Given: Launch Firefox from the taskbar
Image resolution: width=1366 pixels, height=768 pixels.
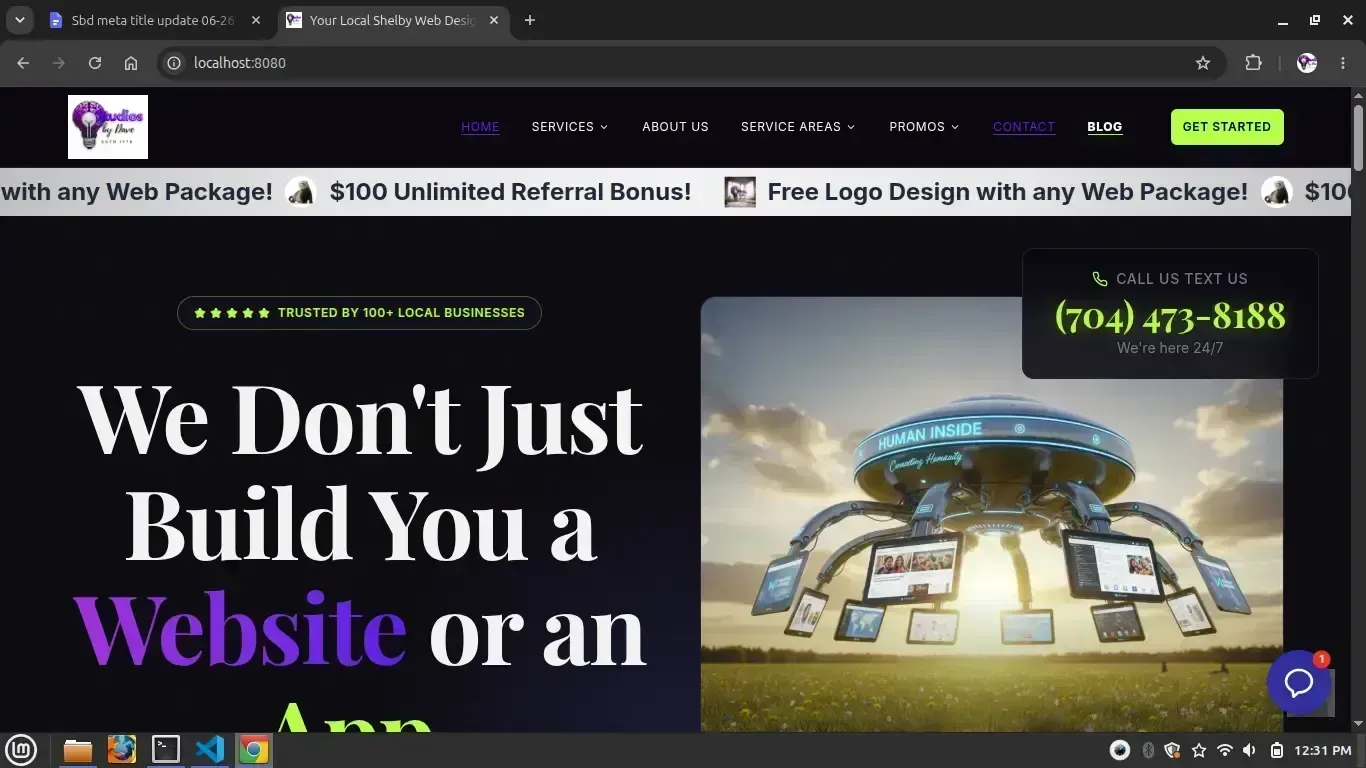Looking at the screenshot, I should click(x=121, y=749).
